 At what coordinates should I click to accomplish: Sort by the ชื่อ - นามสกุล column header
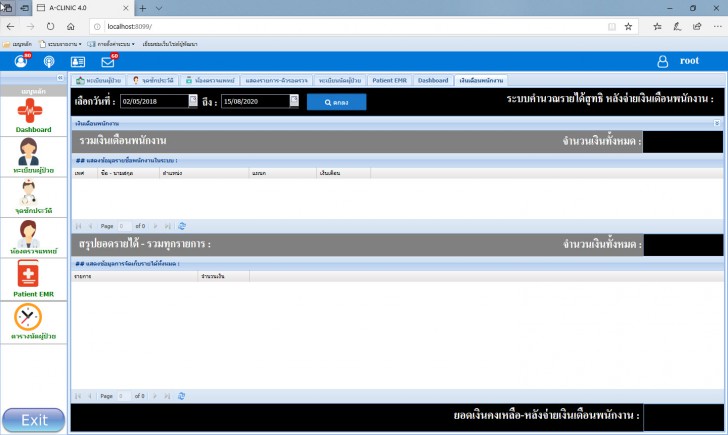[129, 173]
